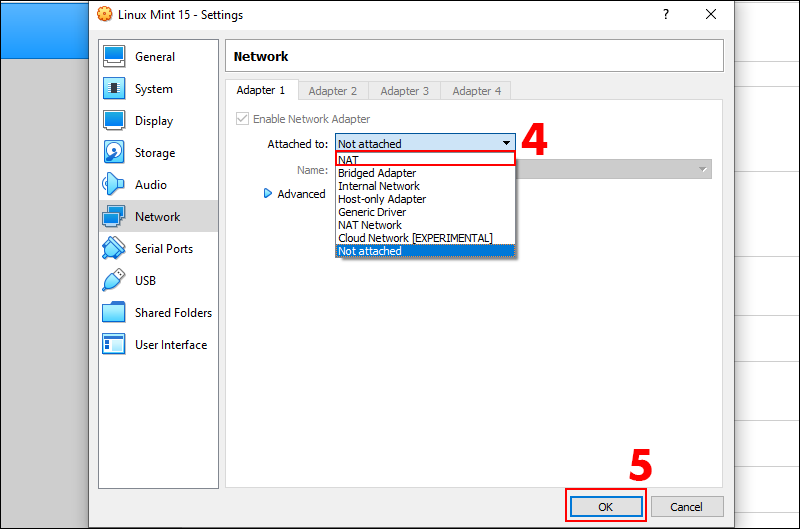Click the Serial Ports connector icon
The image size is (800, 529).
tap(113, 248)
